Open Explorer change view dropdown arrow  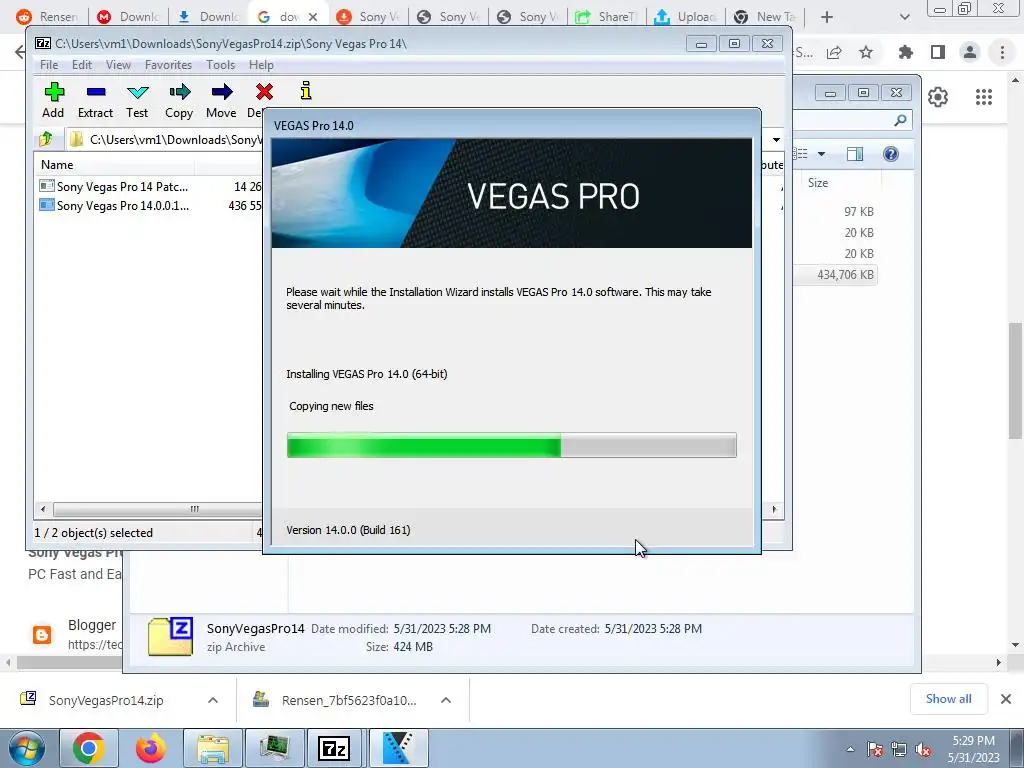pyautogui.click(x=822, y=154)
